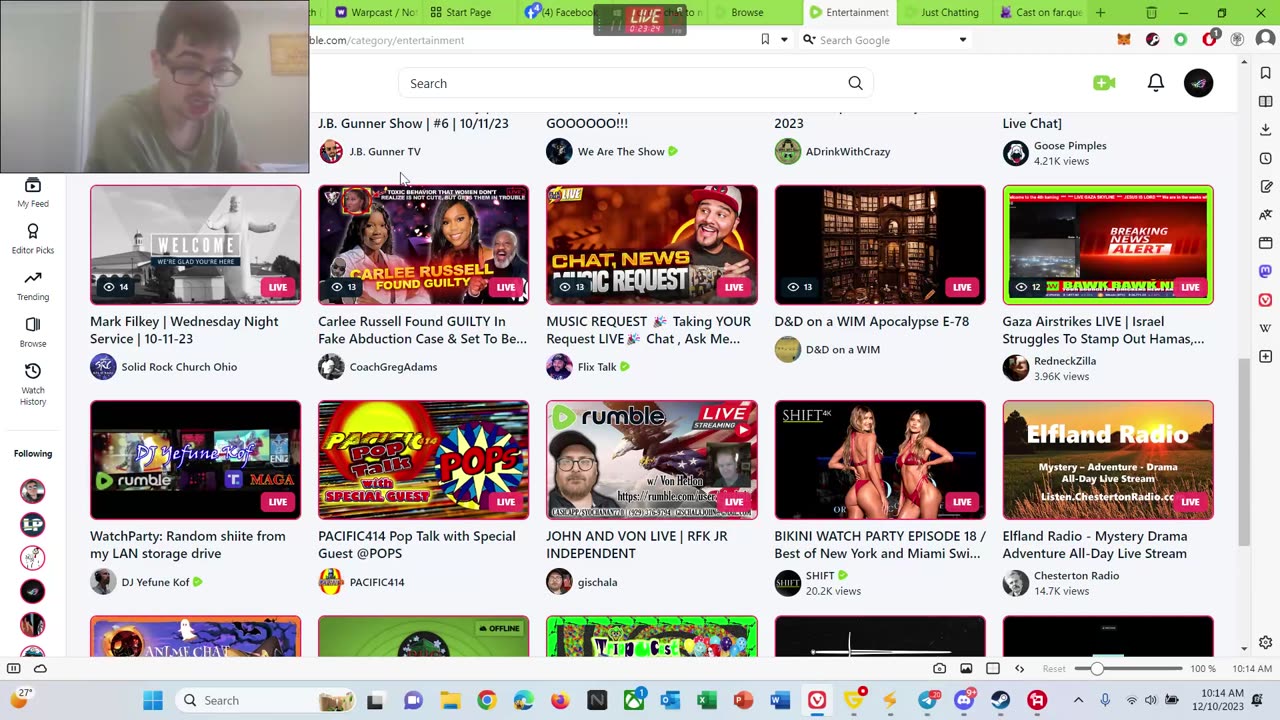
Task: Click the page vertical scrollbar
Action: click(1244, 452)
